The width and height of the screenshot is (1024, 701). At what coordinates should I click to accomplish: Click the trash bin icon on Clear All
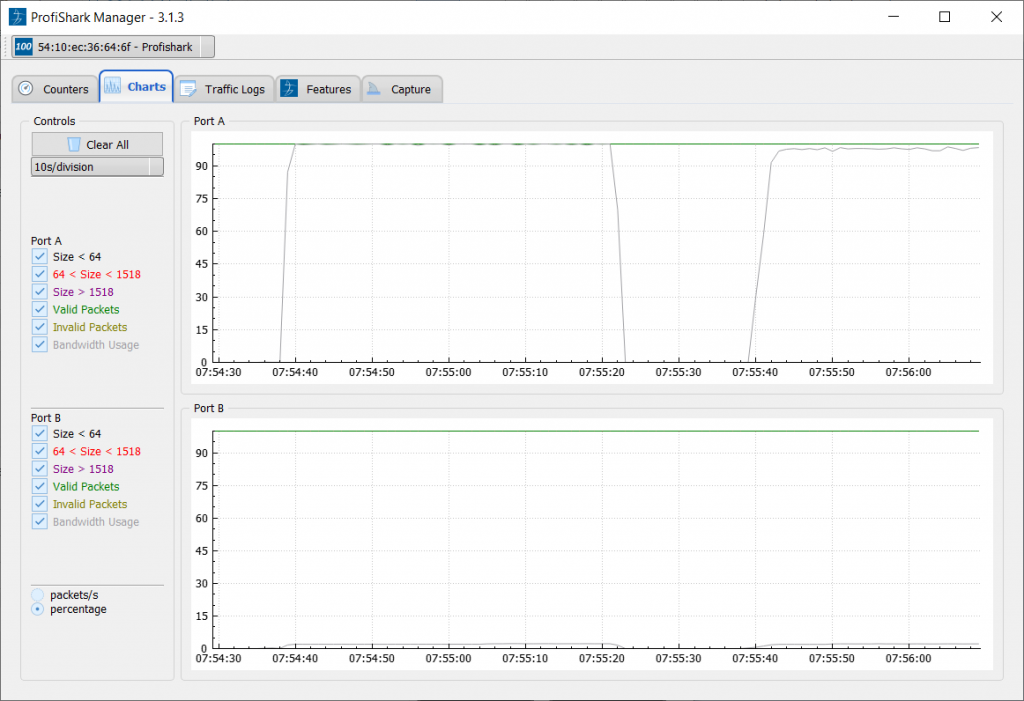74,144
